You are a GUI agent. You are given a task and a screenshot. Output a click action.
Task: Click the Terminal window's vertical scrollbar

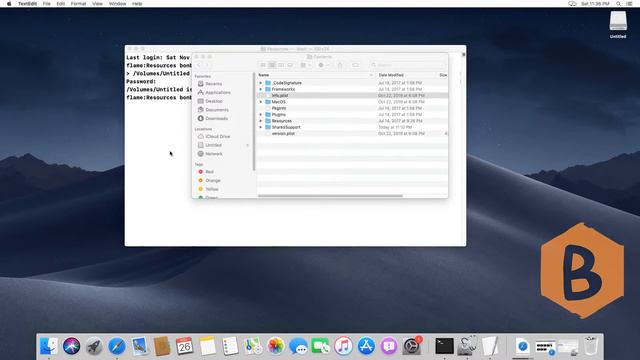tap(463, 149)
